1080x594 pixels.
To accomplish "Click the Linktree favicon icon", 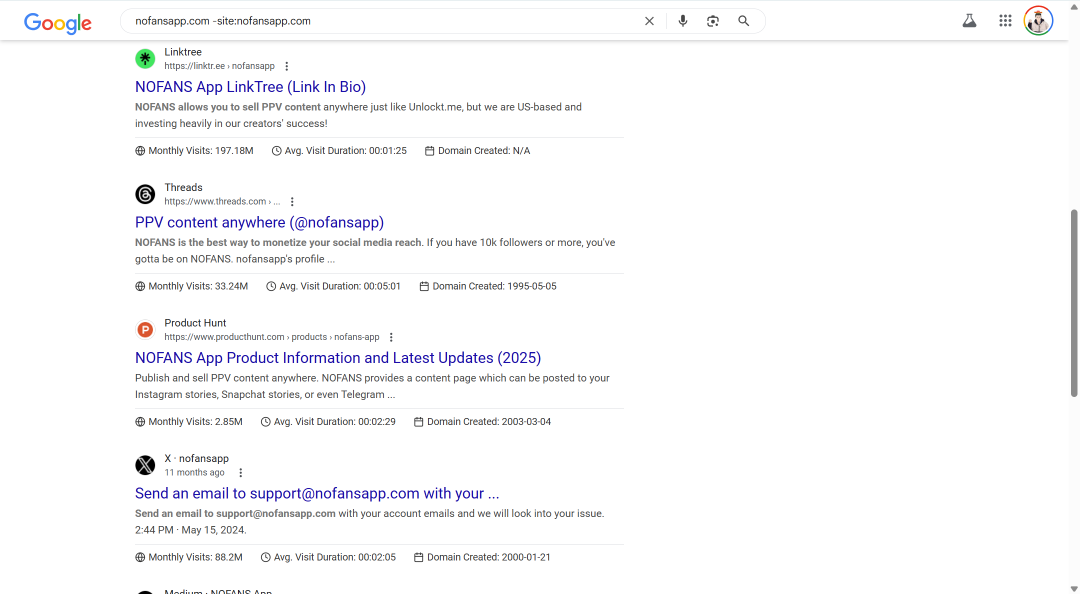I will [x=145, y=59].
